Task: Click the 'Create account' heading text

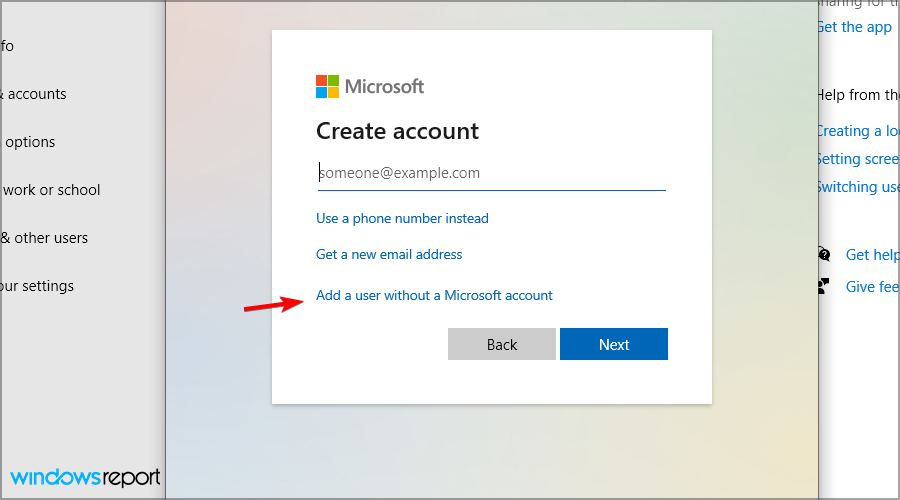Action: (x=397, y=131)
